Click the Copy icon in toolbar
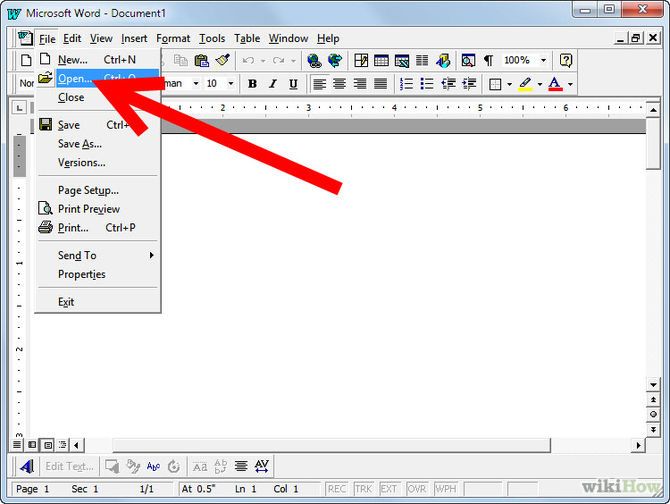670x504 pixels. (181, 60)
